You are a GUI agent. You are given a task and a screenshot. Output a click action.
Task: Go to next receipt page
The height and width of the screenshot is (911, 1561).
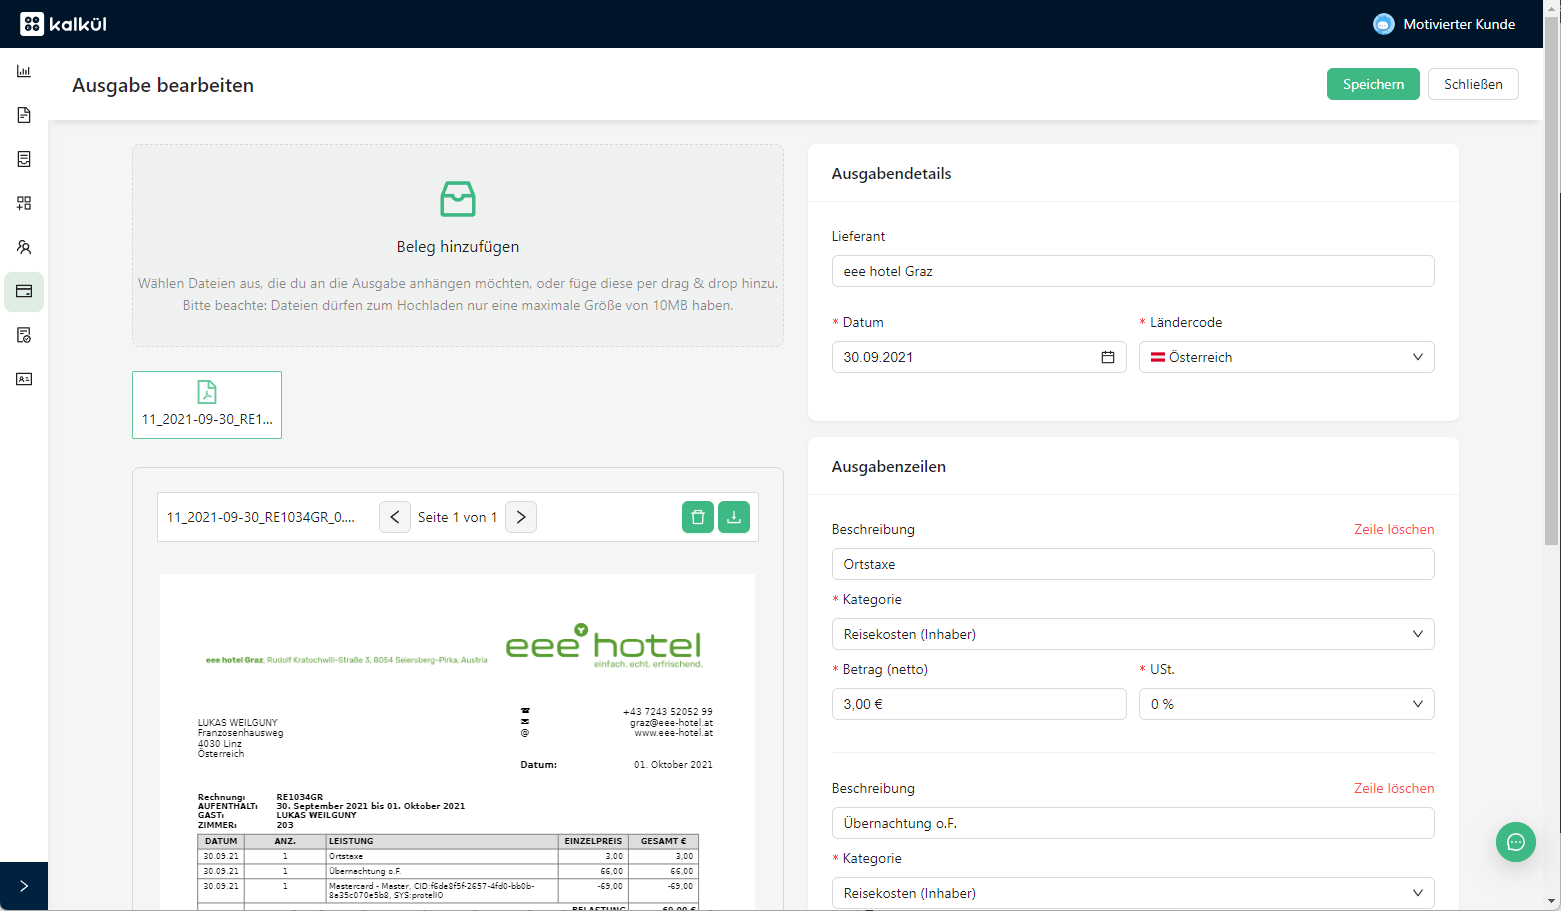click(x=521, y=517)
